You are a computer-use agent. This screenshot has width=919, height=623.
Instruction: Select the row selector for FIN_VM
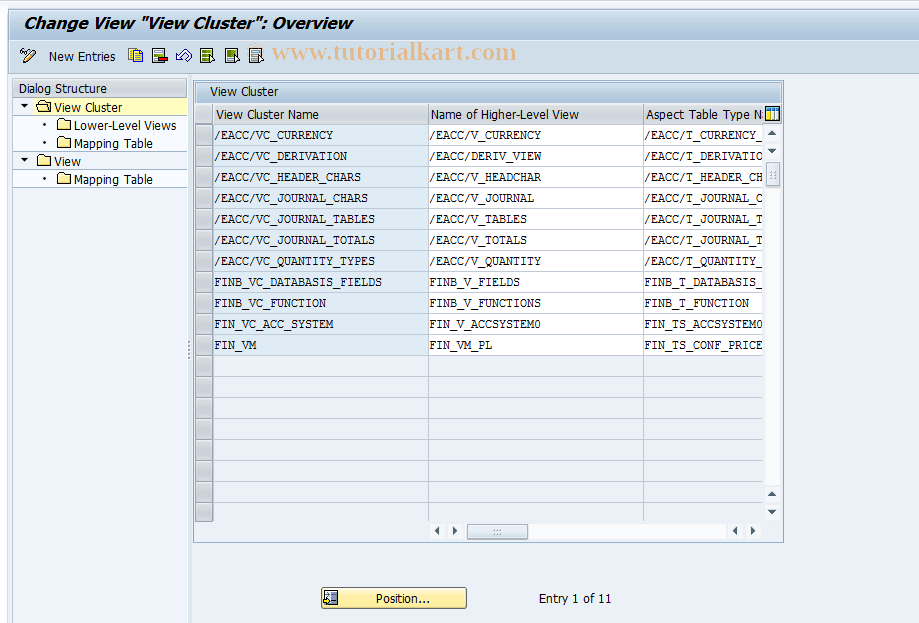point(203,345)
